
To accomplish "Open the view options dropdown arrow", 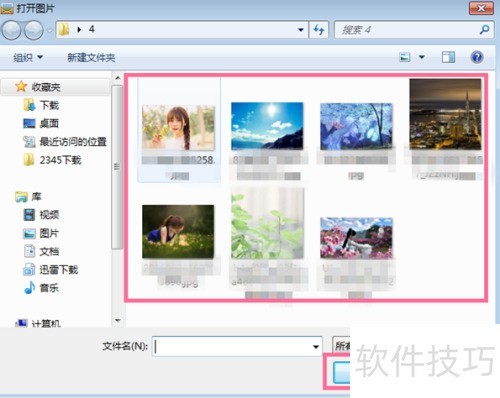I will click(422, 57).
